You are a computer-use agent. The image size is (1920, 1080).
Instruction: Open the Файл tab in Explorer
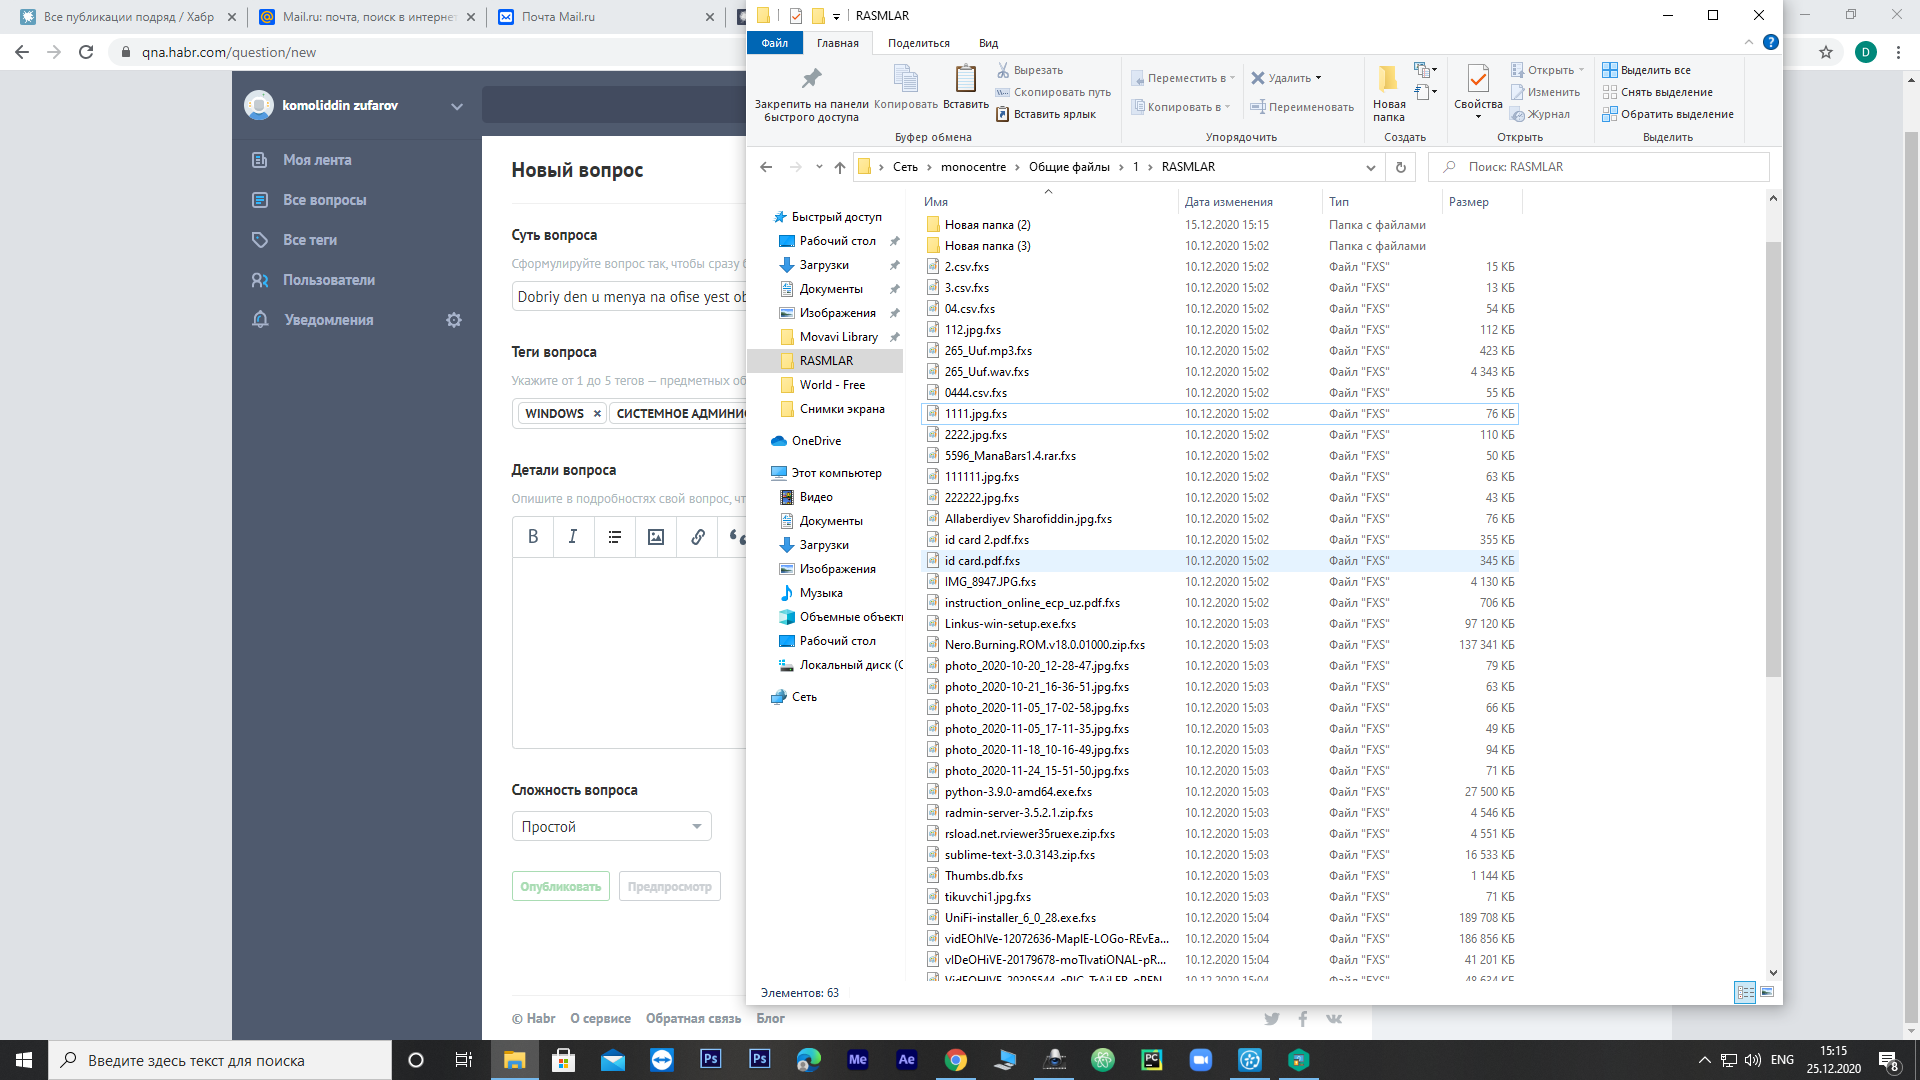click(x=774, y=43)
